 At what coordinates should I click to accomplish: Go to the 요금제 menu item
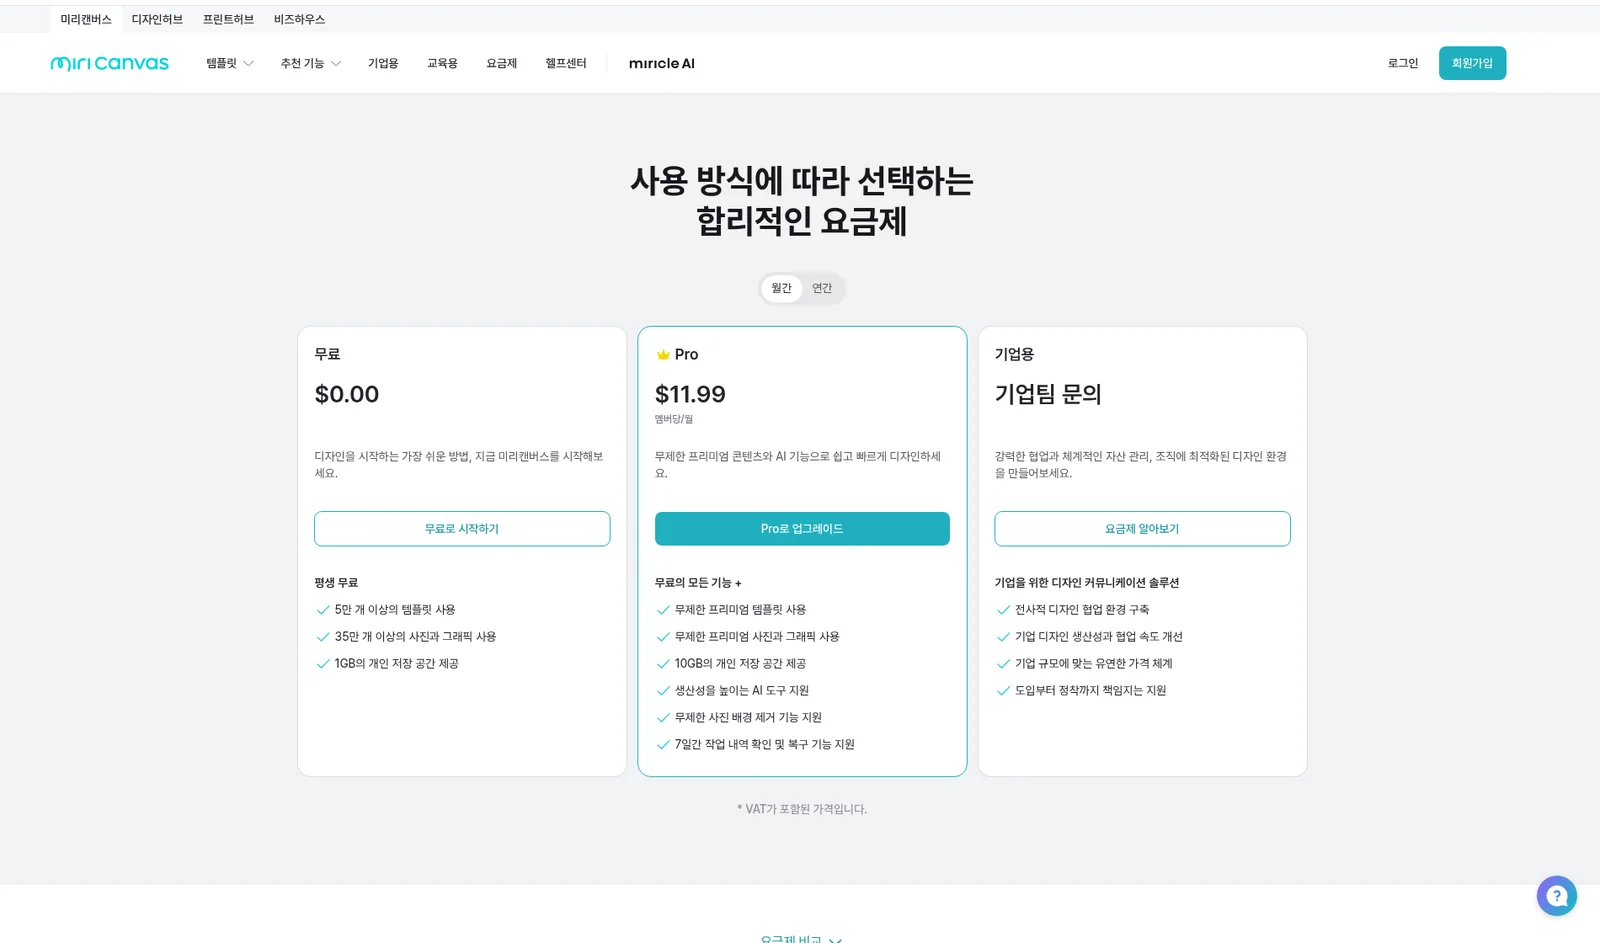click(502, 63)
